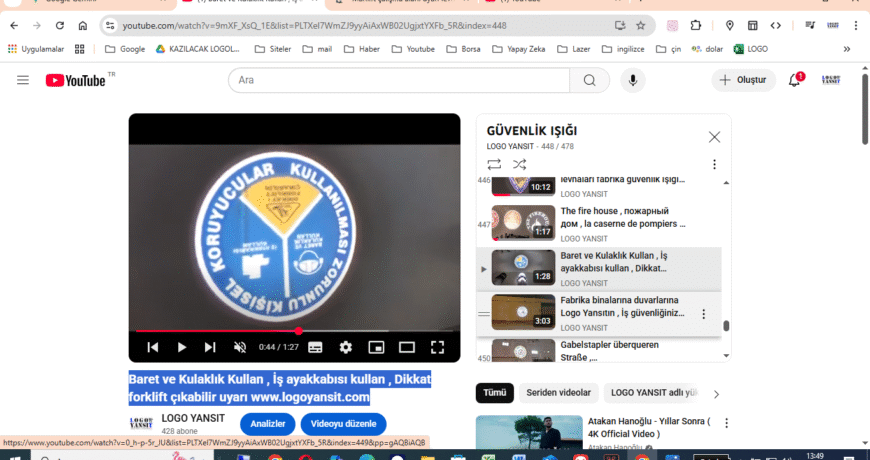The image size is (870, 460).
Task: Open the Google bookmarks folder
Action: tap(125, 49)
